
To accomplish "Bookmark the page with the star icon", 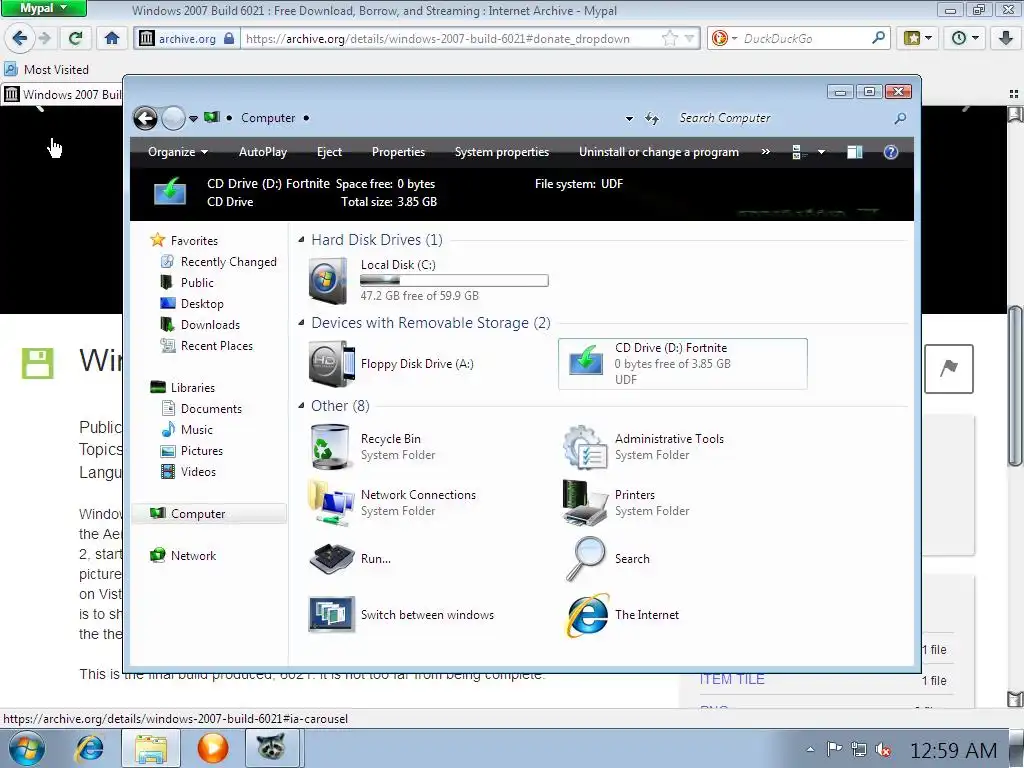I will coord(670,39).
